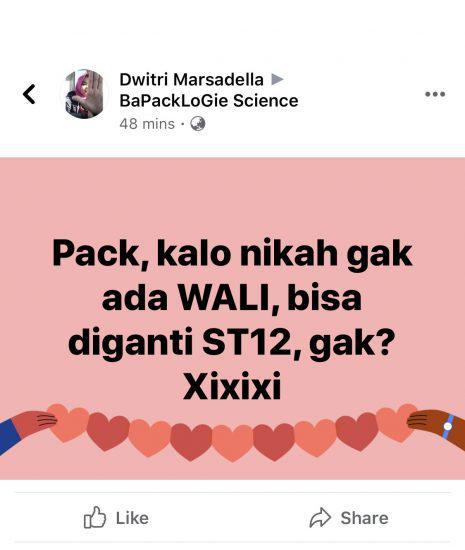
Task: Tap the curved Share arrow icon
Action: (320, 518)
